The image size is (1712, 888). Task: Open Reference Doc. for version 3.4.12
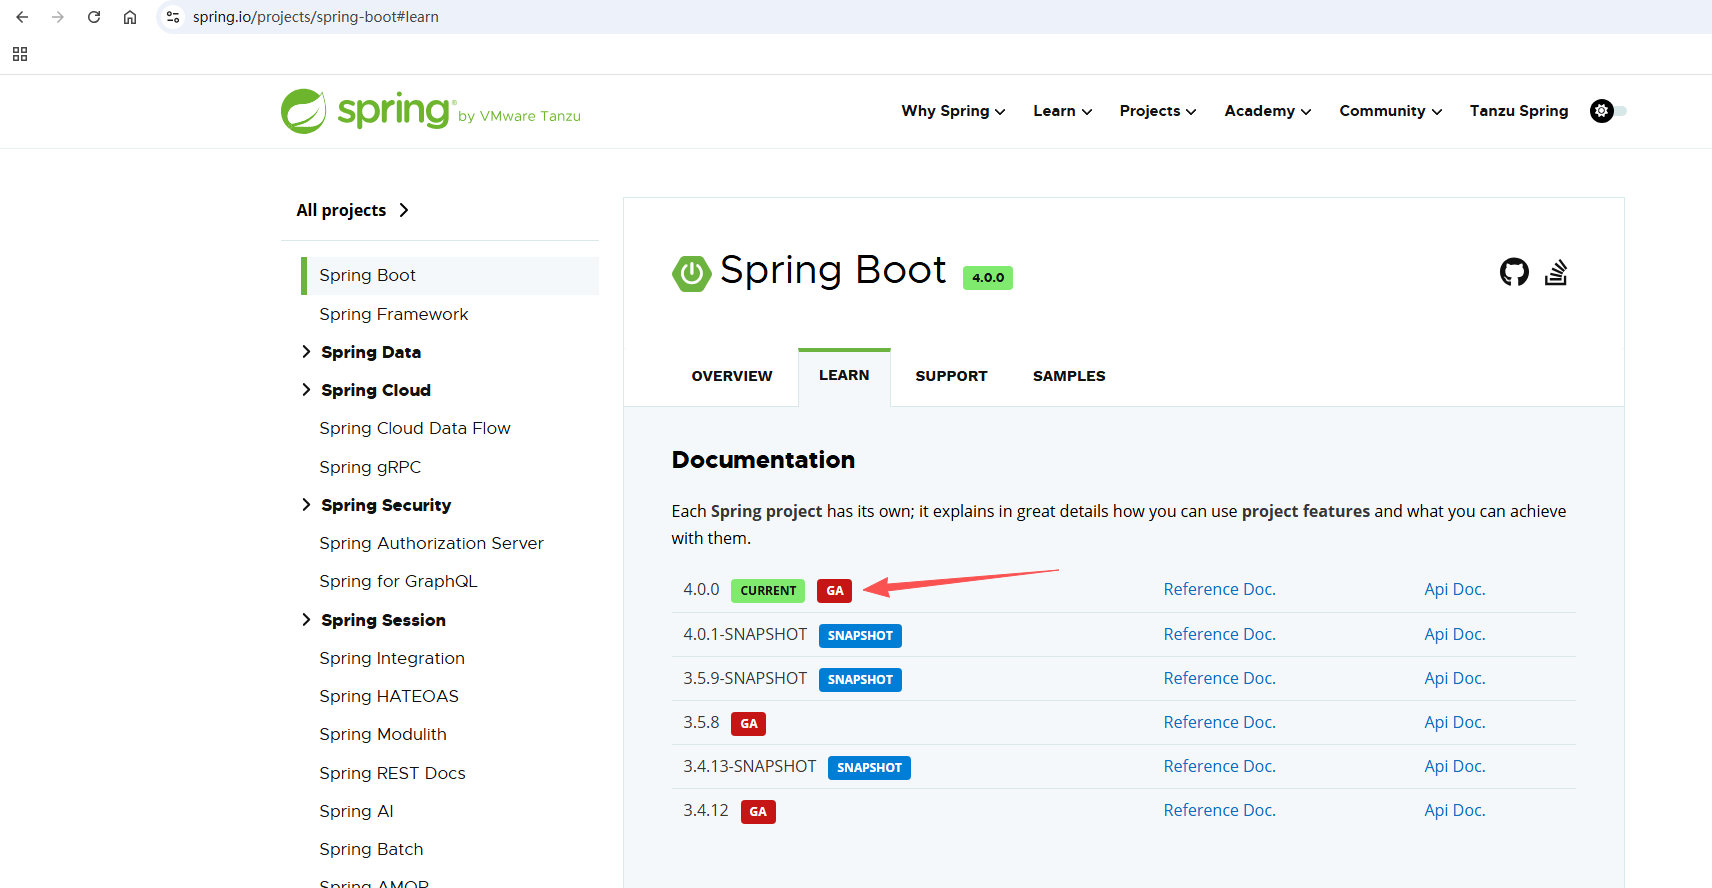tap(1219, 810)
